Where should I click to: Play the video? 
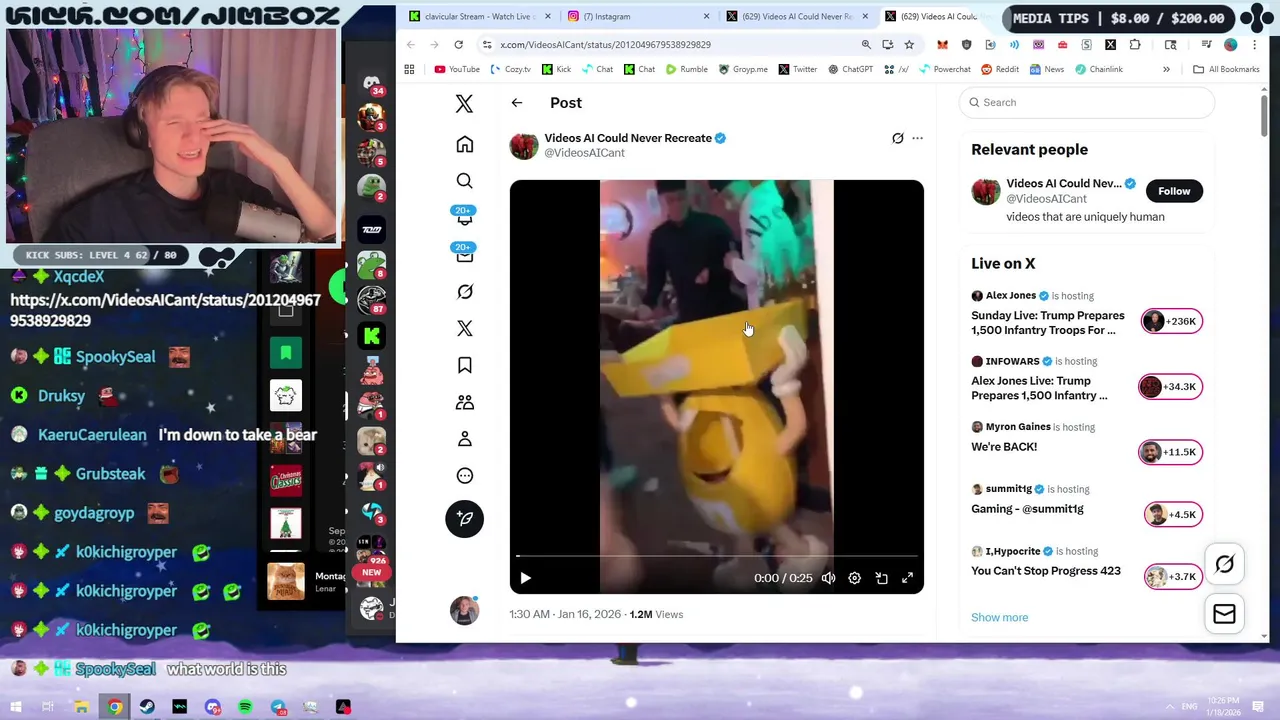point(525,578)
